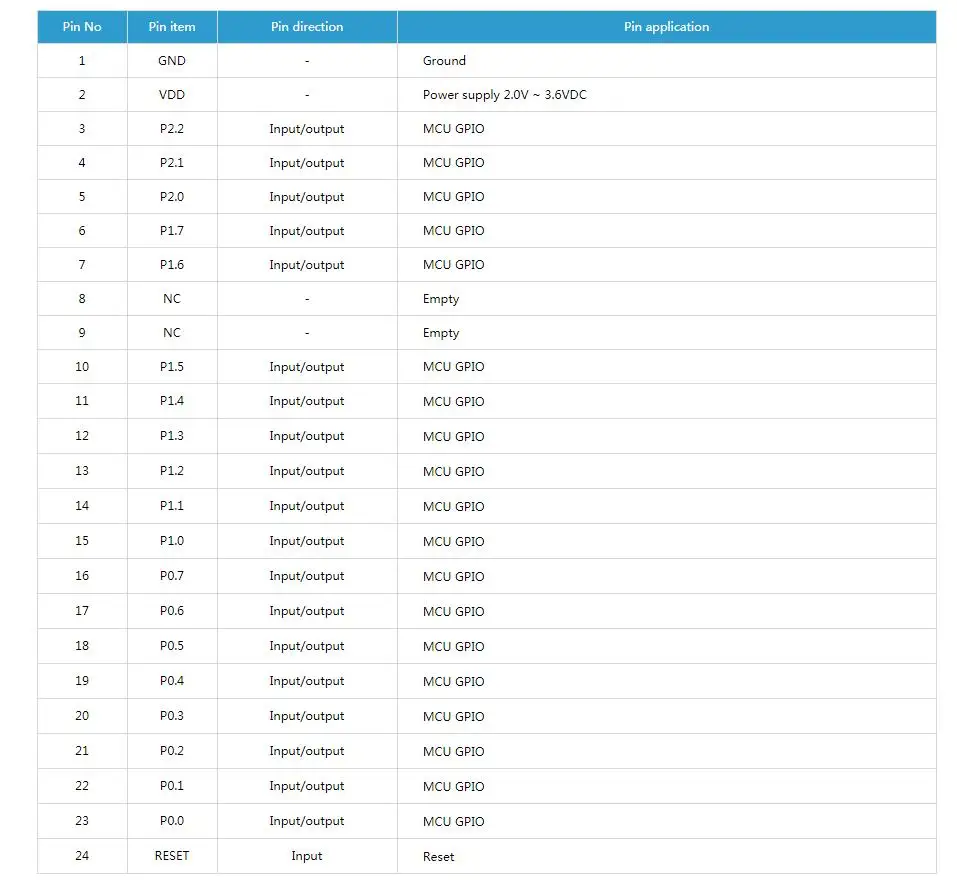This screenshot has height=895, width=957.
Task: Select the P2.1 pin item cell
Action: pos(172,163)
